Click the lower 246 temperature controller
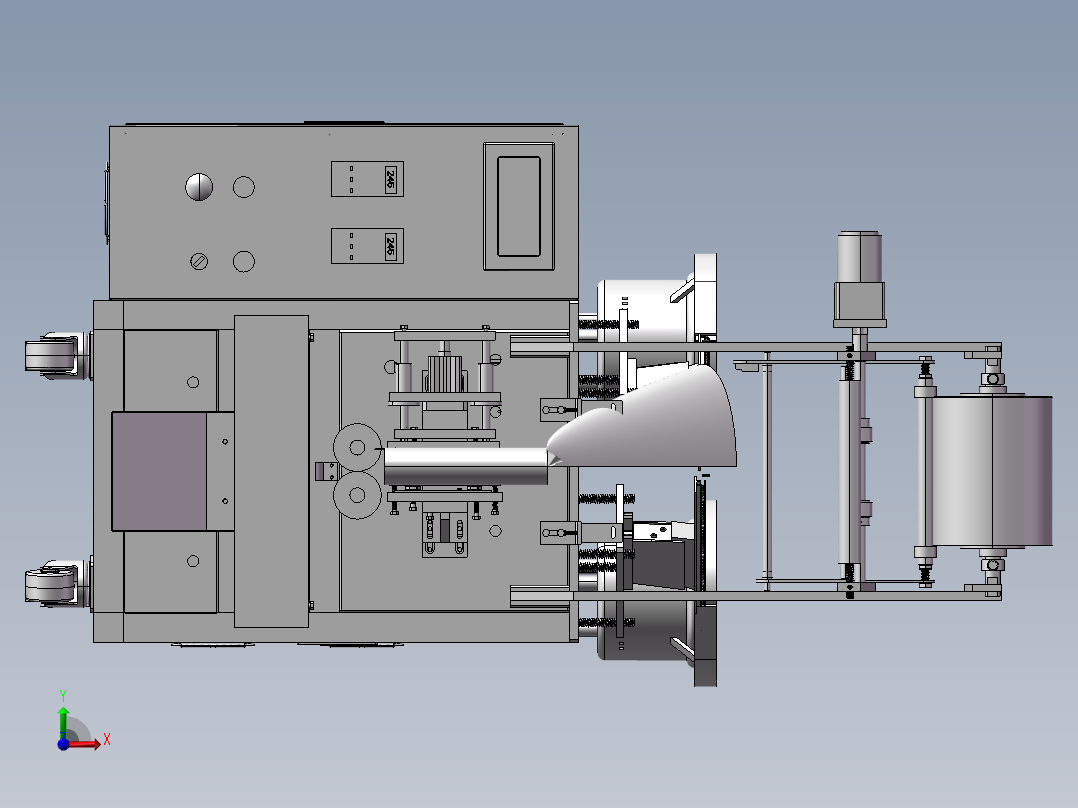The width and height of the screenshot is (1078, 808). click(367, 246)
